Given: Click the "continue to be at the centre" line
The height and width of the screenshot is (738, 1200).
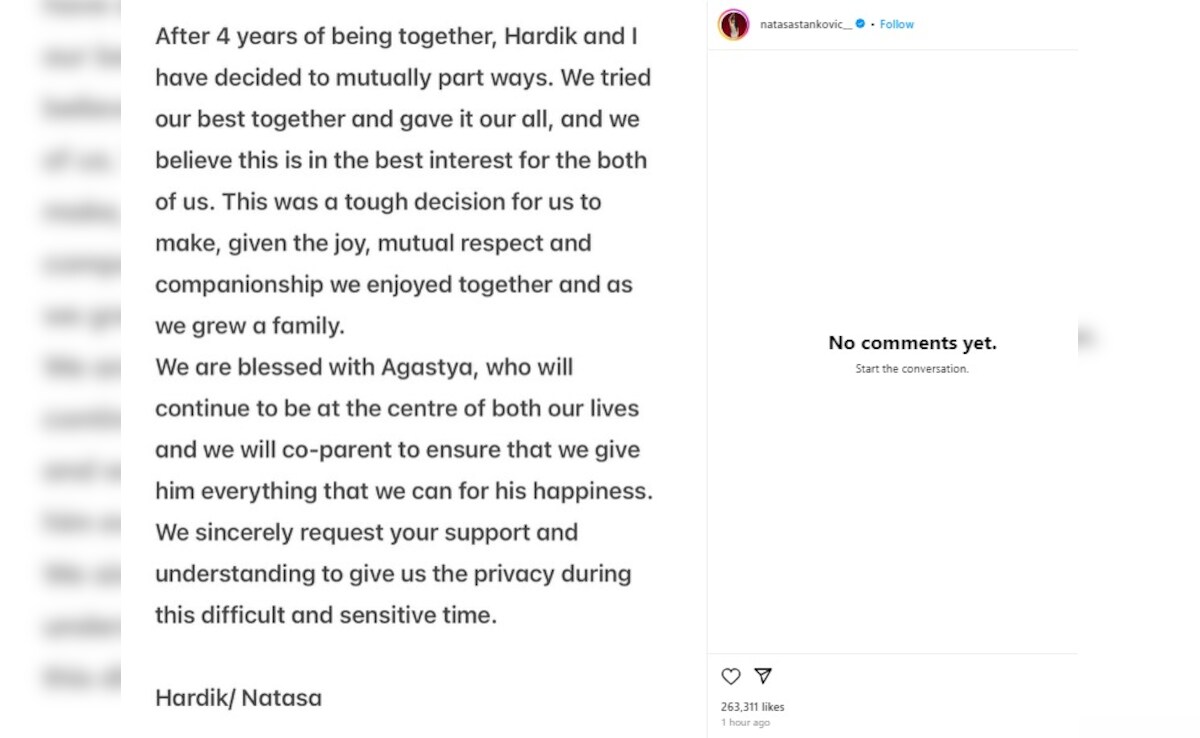Looking at the screenshot, I should click(x=396, y=408).
